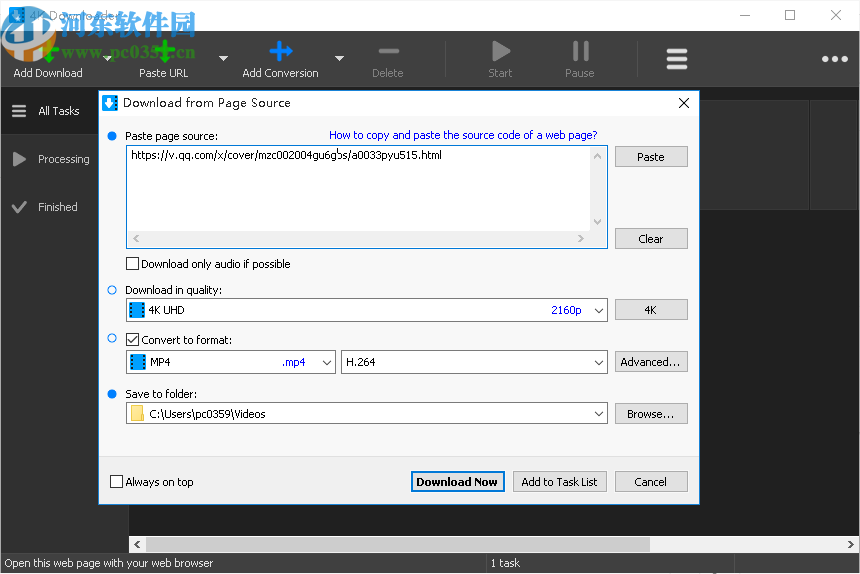The width and height of the screenshot is (860, 574).
Task: Click the text box scroll down arrow
Action: point(597,222)
